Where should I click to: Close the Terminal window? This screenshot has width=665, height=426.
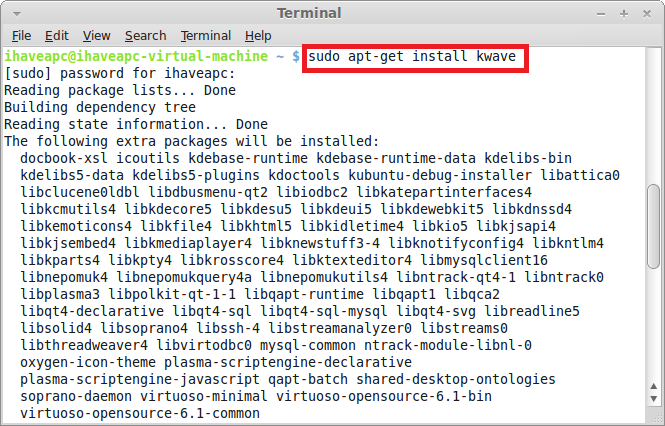[647, 14]
